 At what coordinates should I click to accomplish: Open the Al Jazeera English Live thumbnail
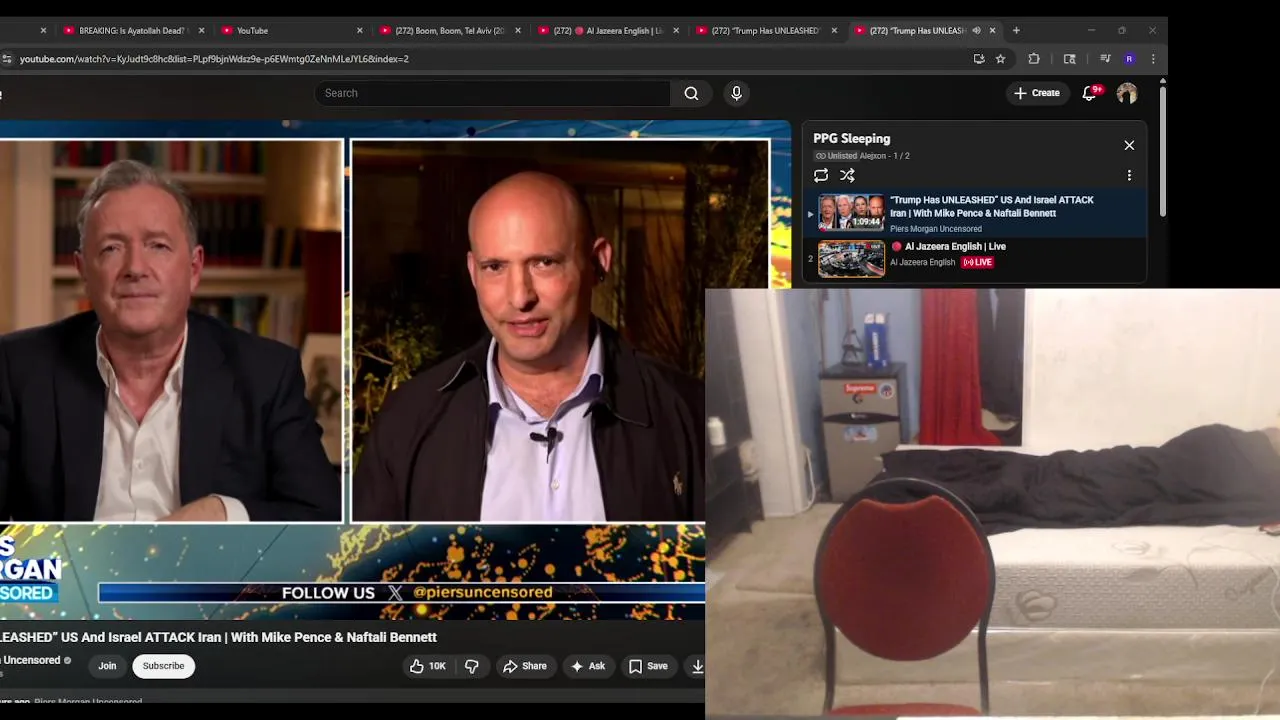[x=851, y=258]
